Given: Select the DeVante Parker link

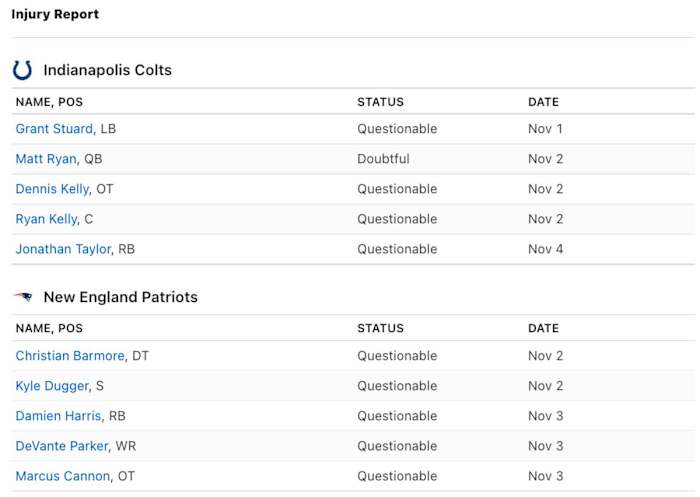Looking at the screenshot, I should (61, 446).
